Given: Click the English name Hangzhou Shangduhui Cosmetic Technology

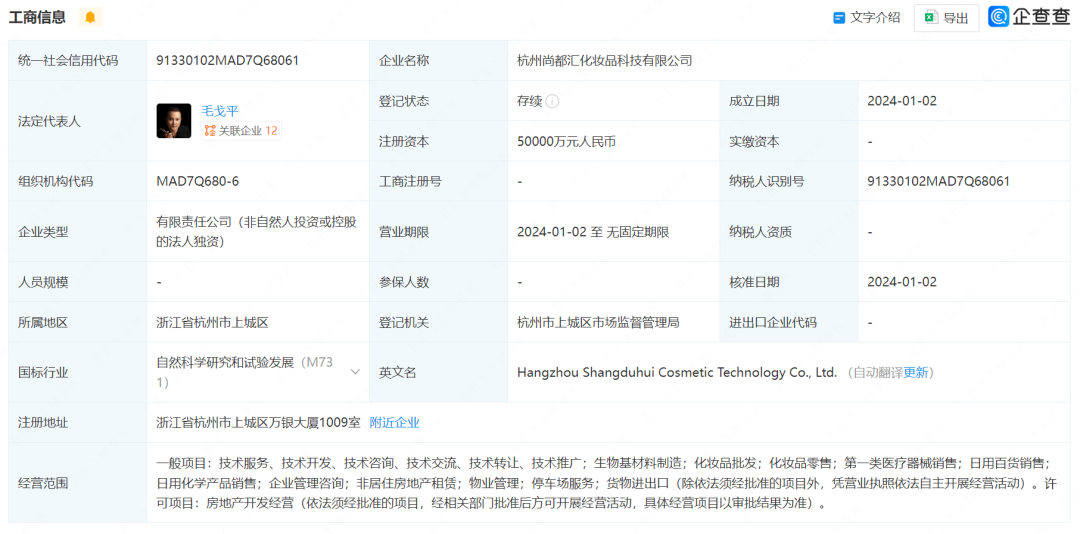Looking at the screenshot, I should [x=676, y=373].
